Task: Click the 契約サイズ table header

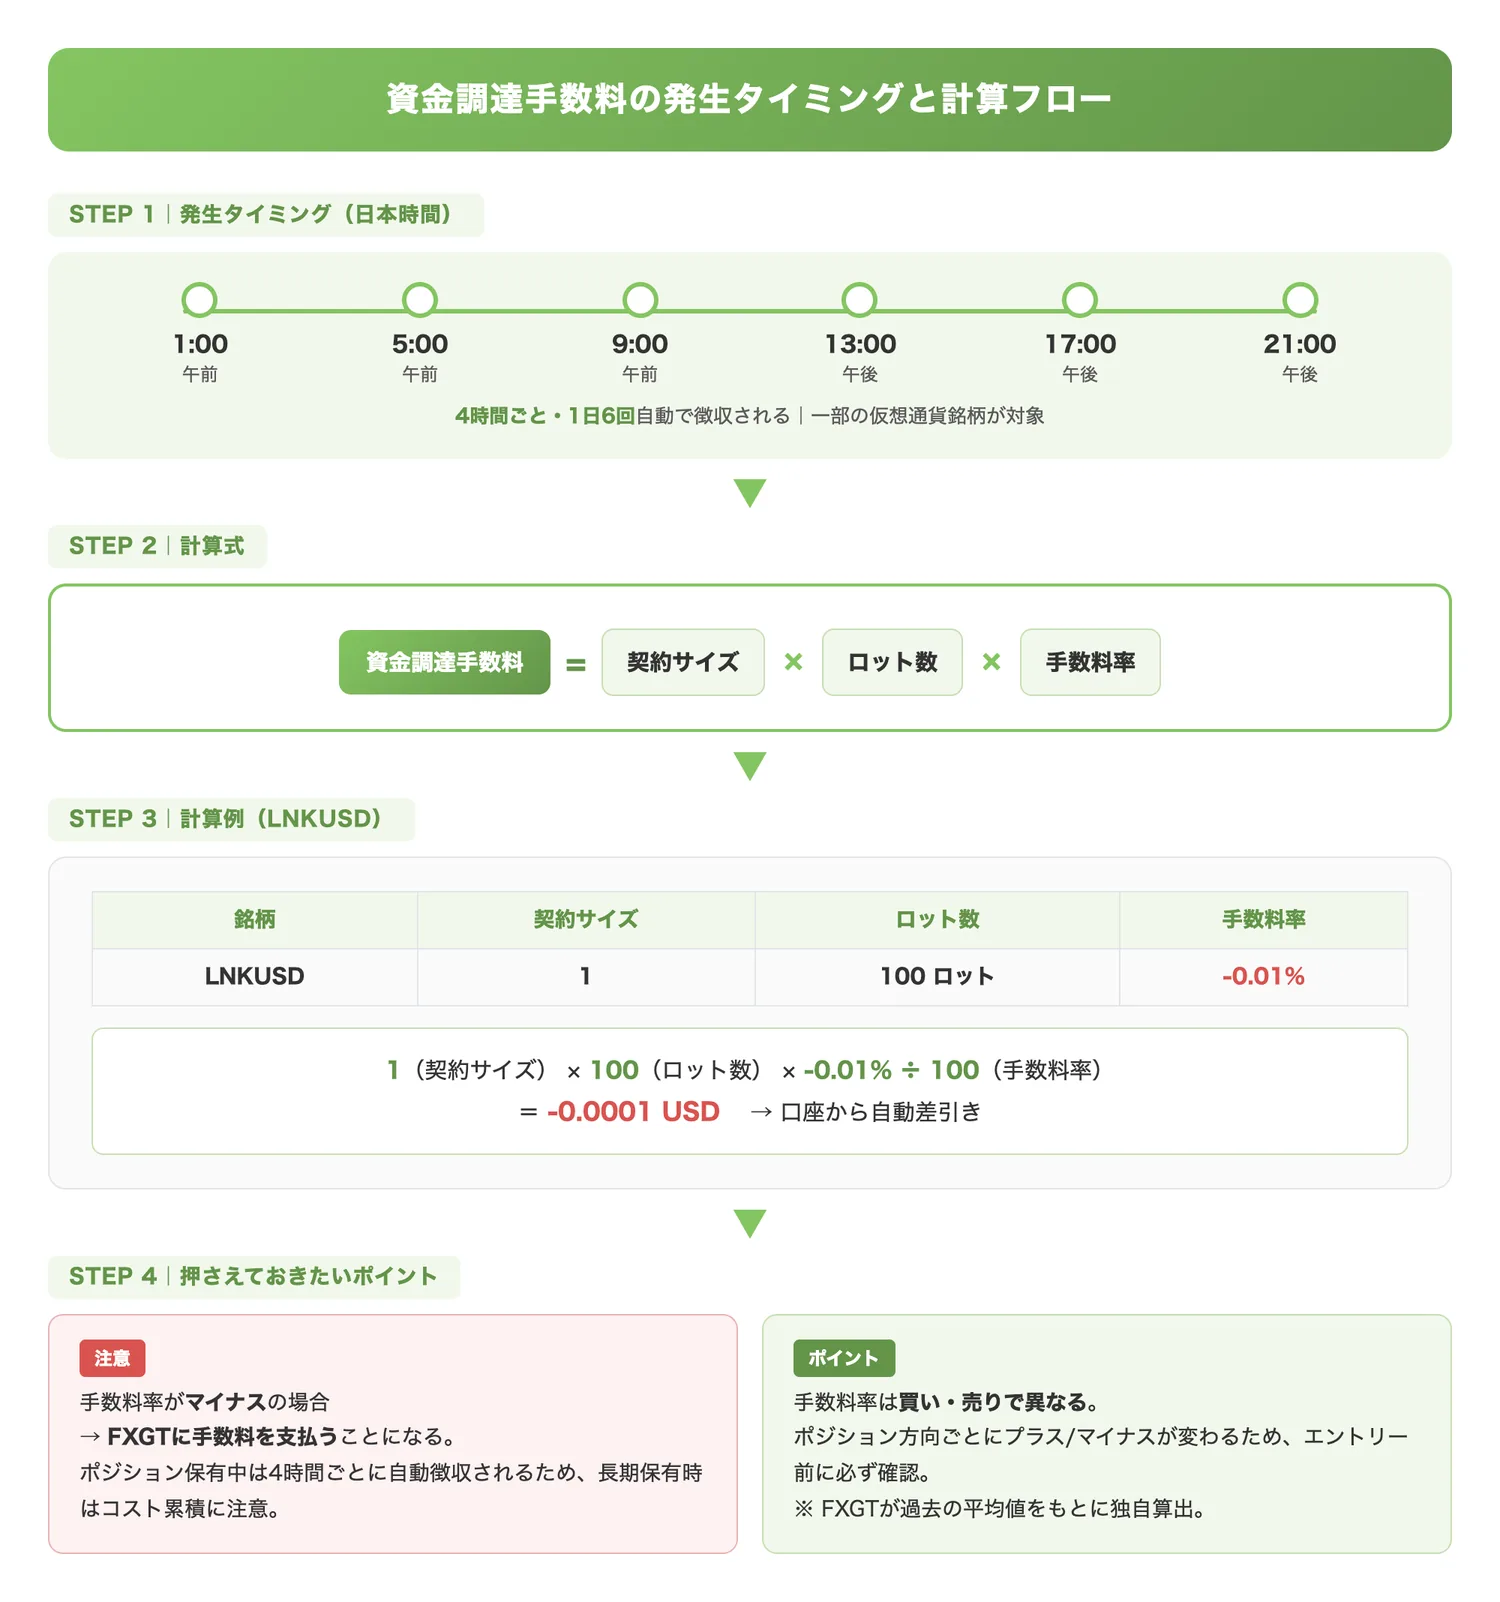Action: click(586, 920)
